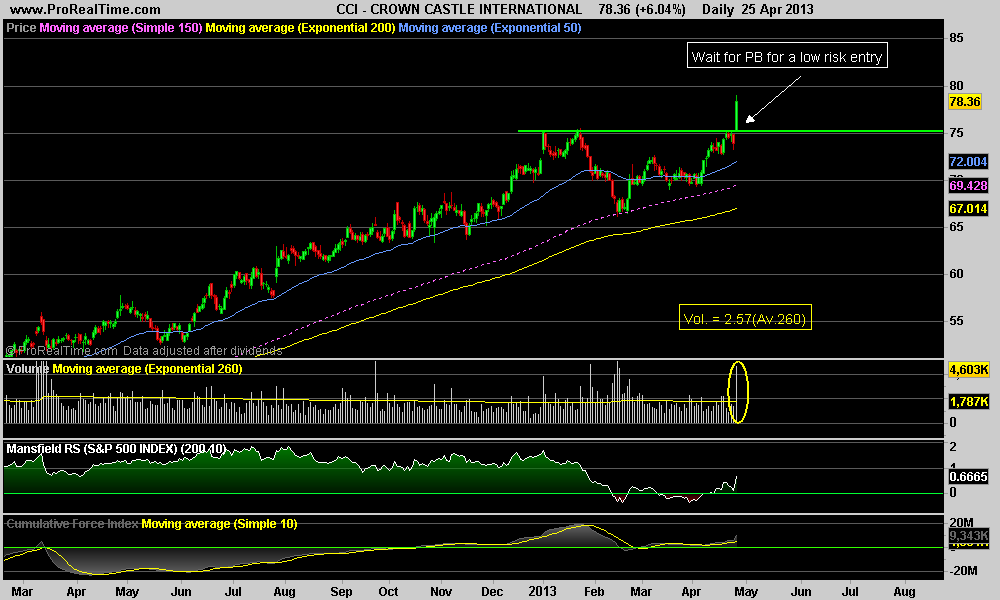Click the 0.6665 Mansfield RS value tag
This screenshot has width=1000, height=600.
(x=968, y=477)
